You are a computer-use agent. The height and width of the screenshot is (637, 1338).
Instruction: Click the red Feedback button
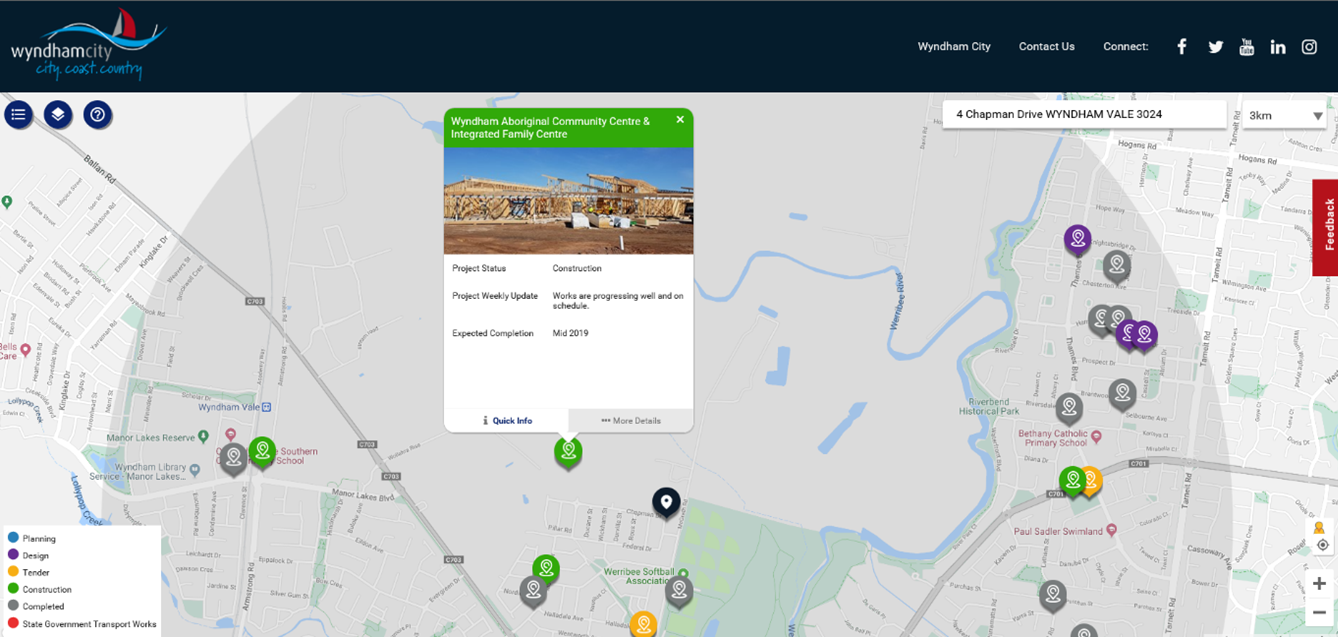1325,227
